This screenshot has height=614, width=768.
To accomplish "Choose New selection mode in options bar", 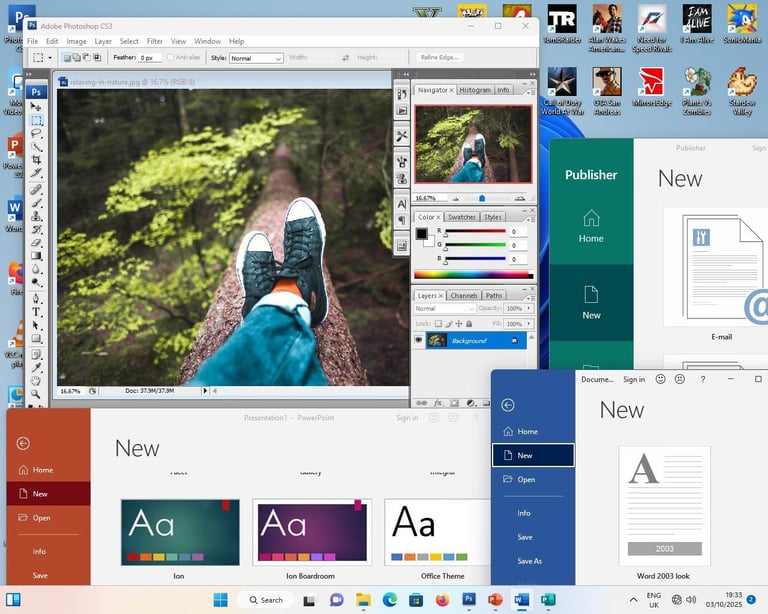I will (67, 58).
